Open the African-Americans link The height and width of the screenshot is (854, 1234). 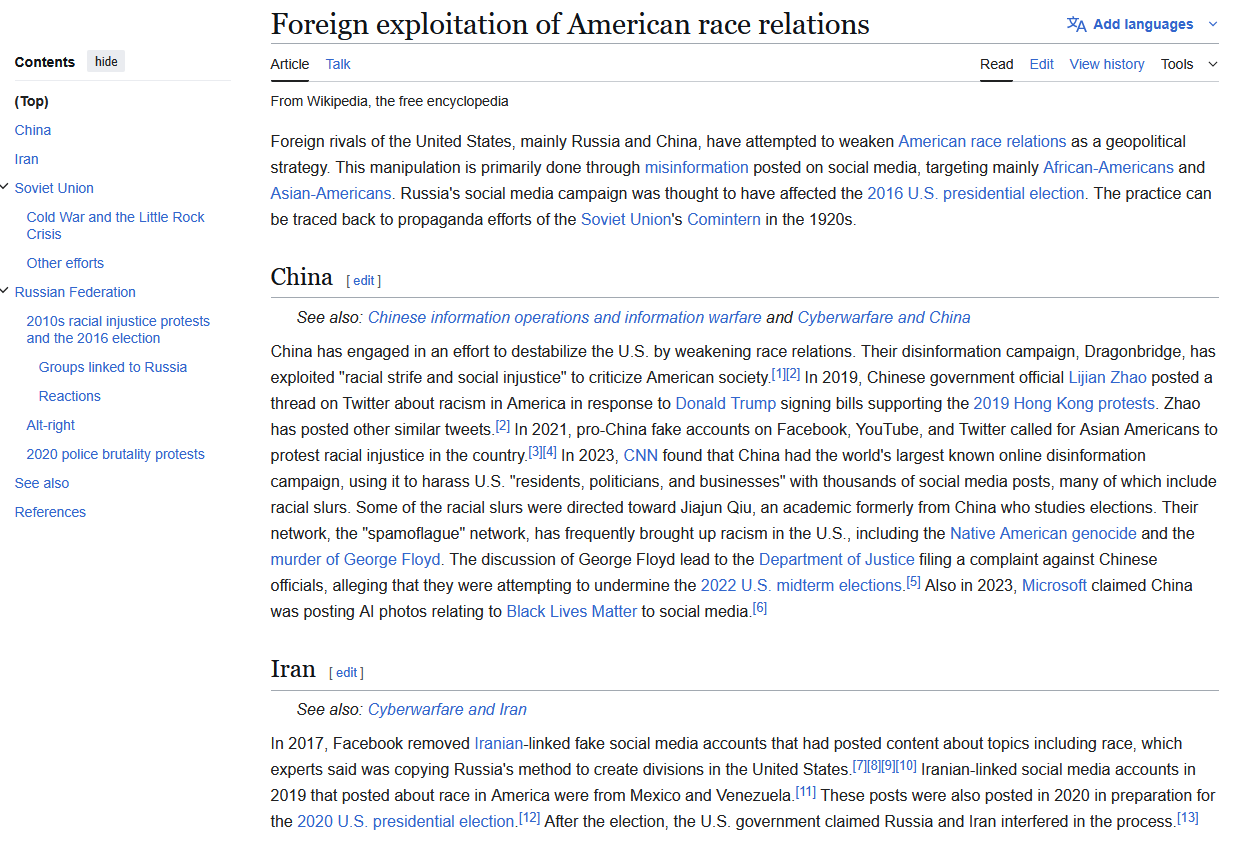point(1108,168)
